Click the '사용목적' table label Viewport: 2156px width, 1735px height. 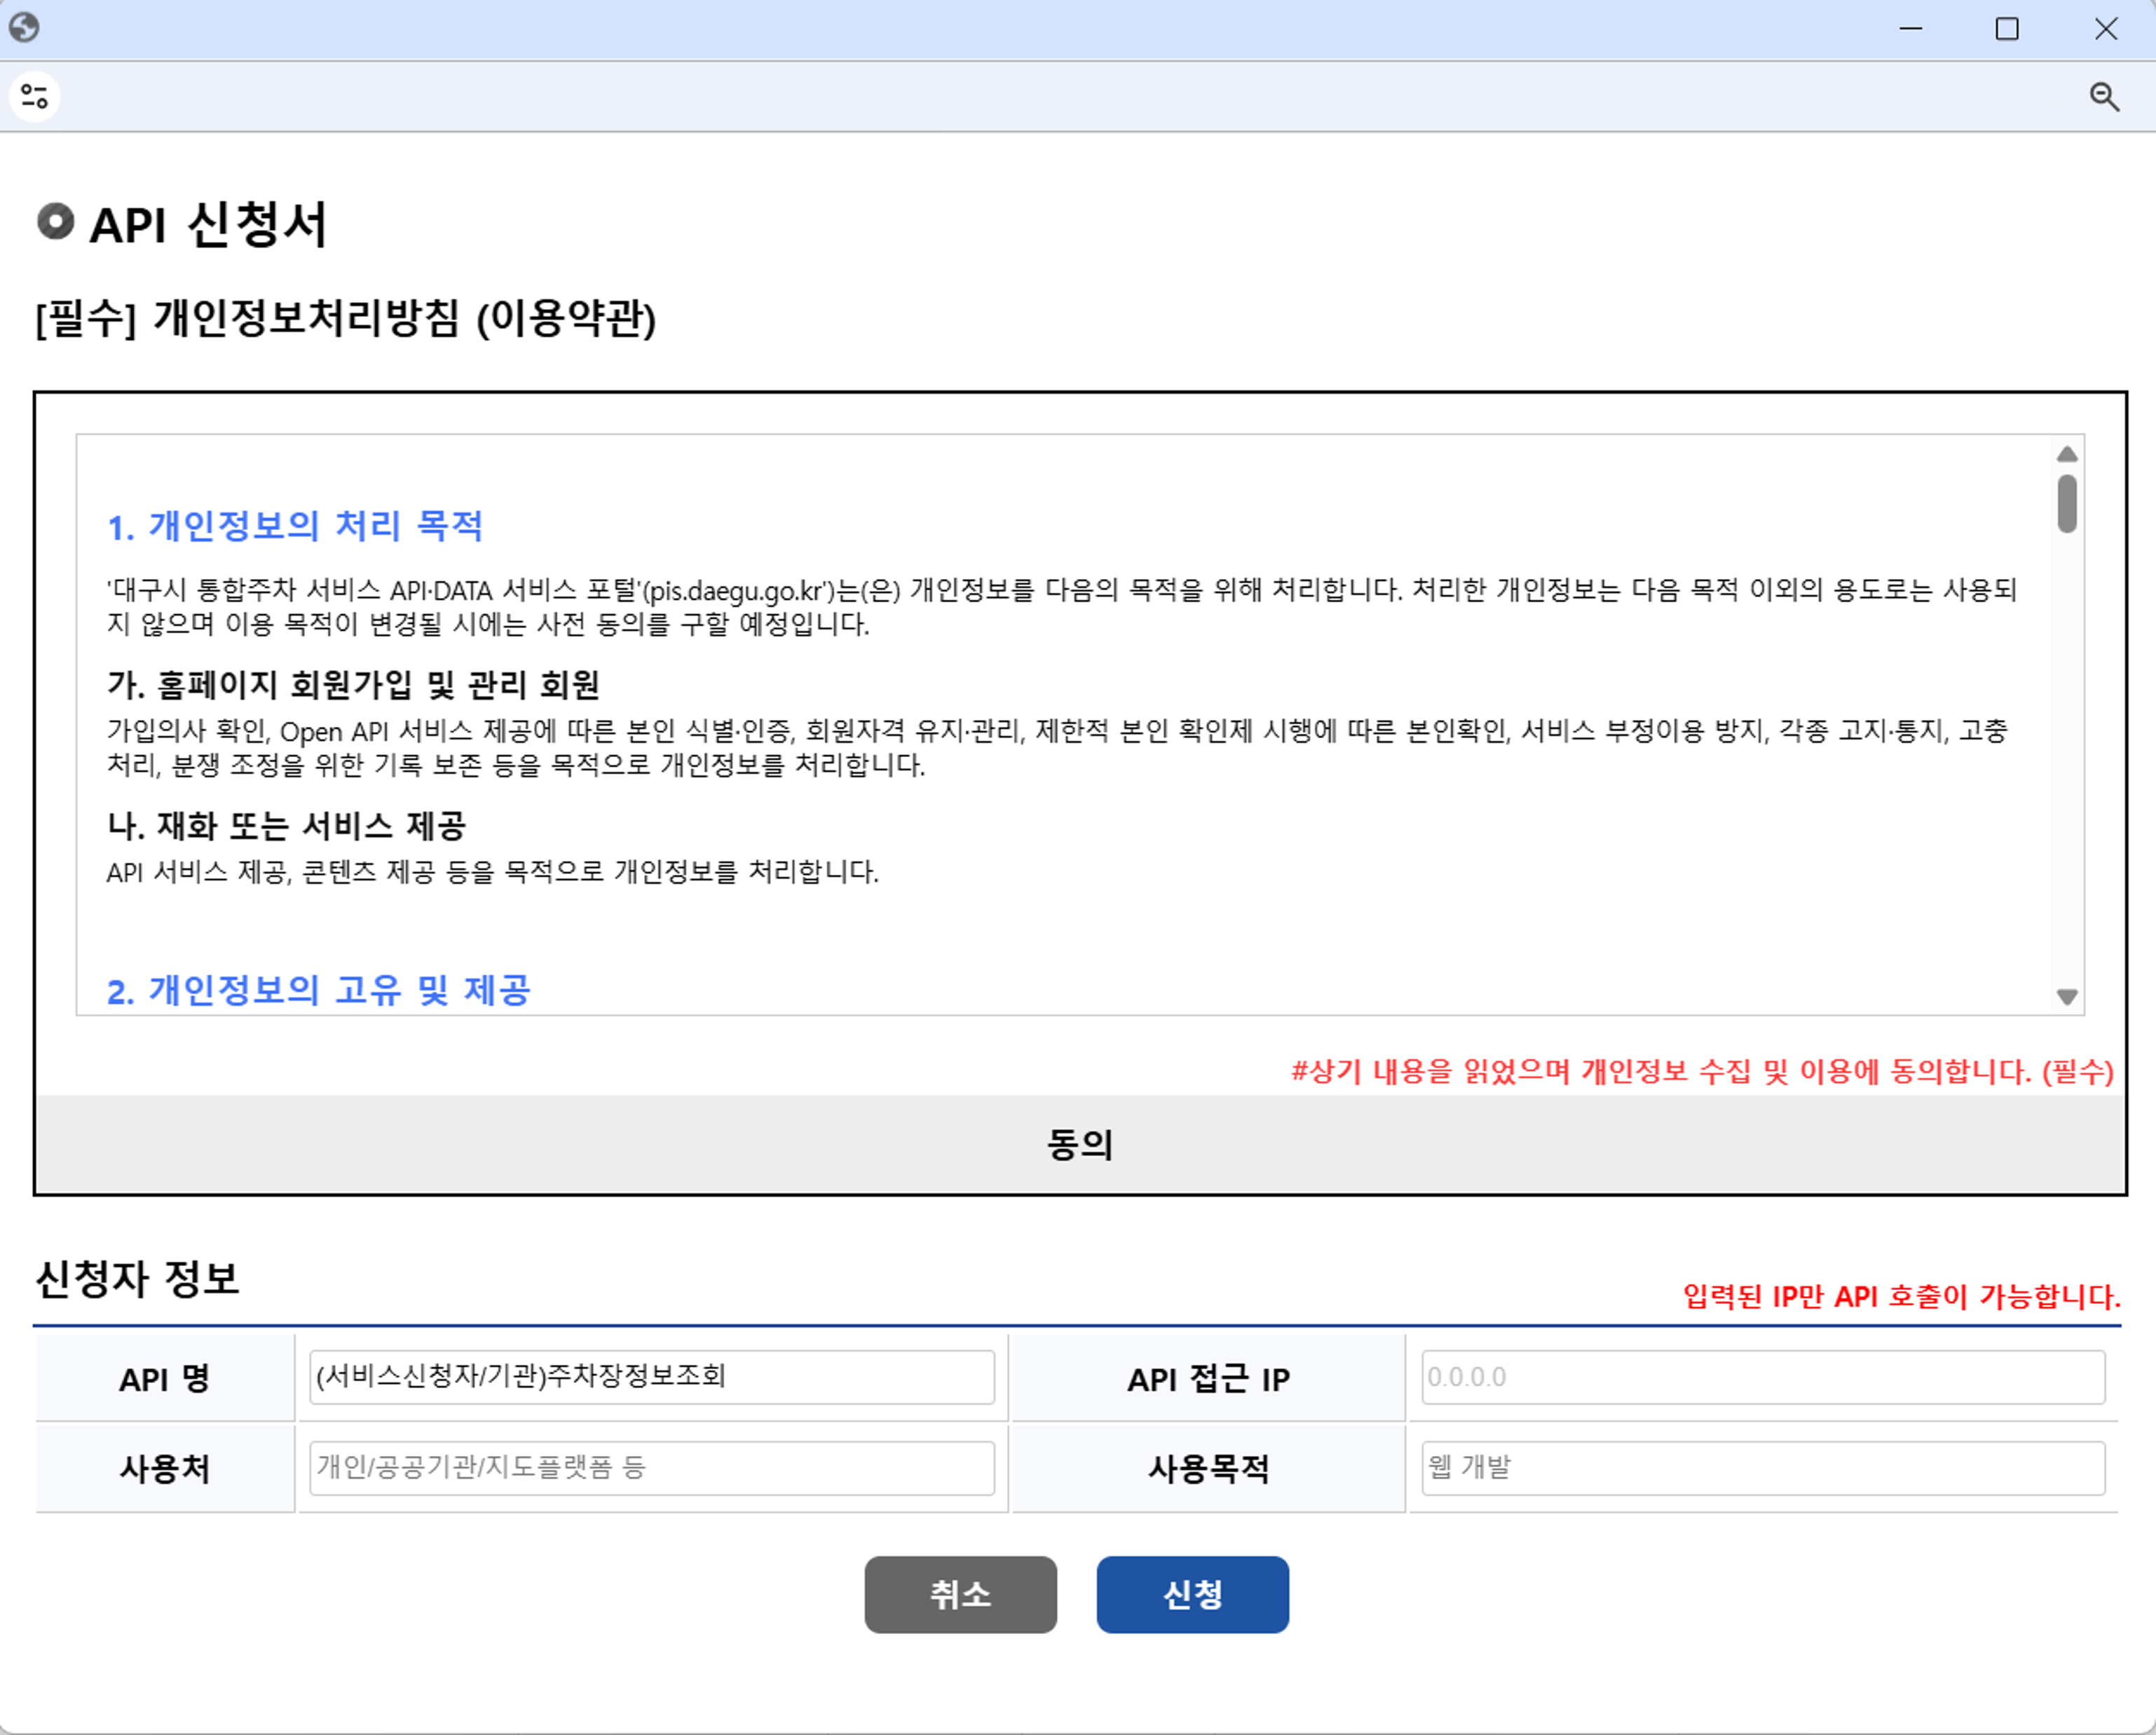coord(1208,1468)
